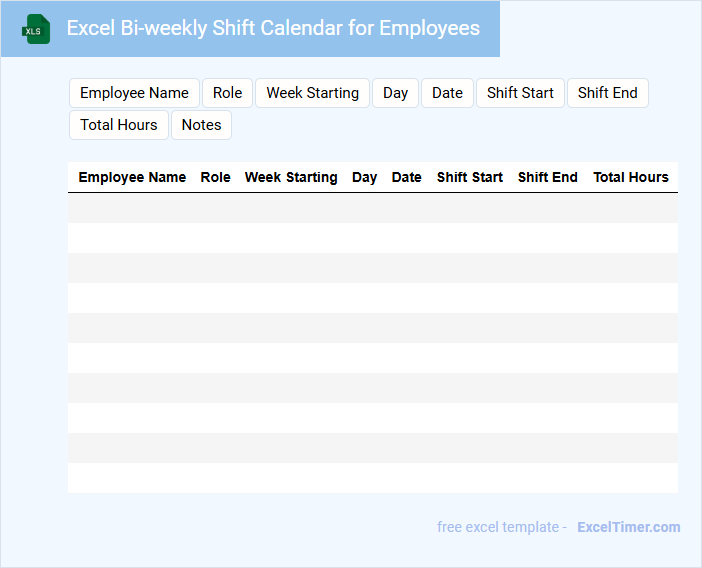
Task: Click the Date column header in table
Action: (x=406, y=177)
